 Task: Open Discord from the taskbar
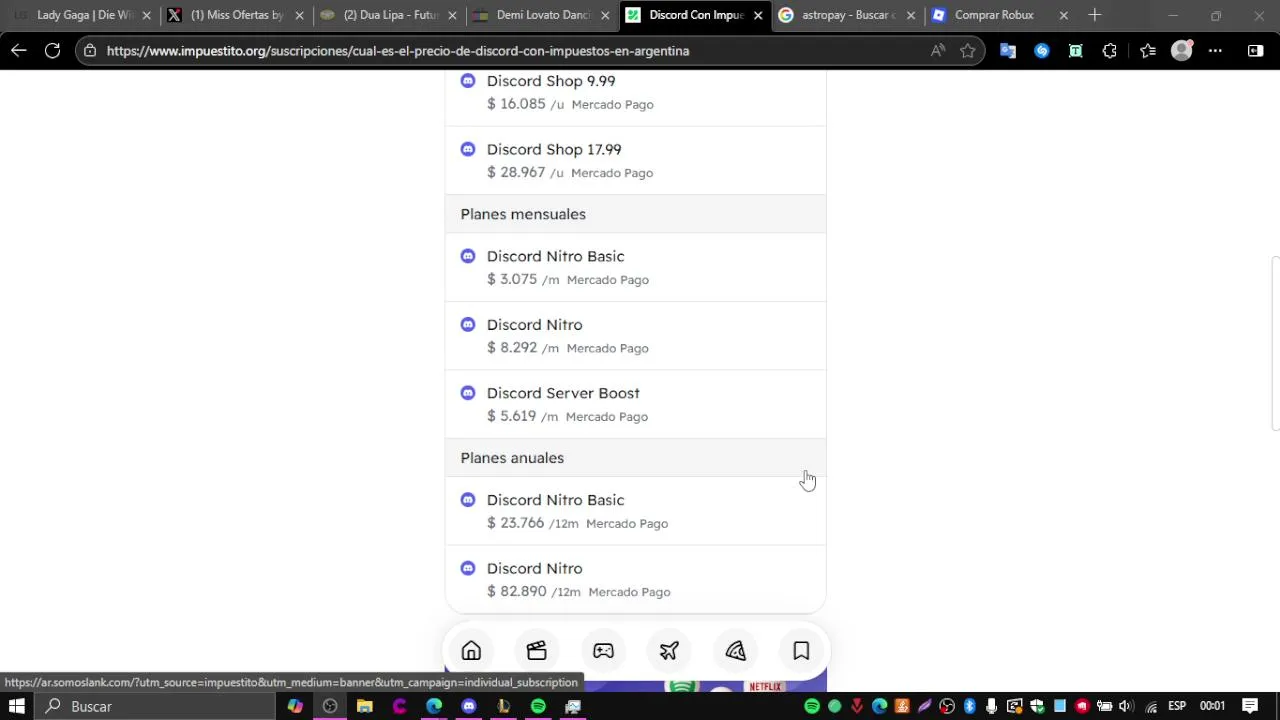tap(469, 706)
